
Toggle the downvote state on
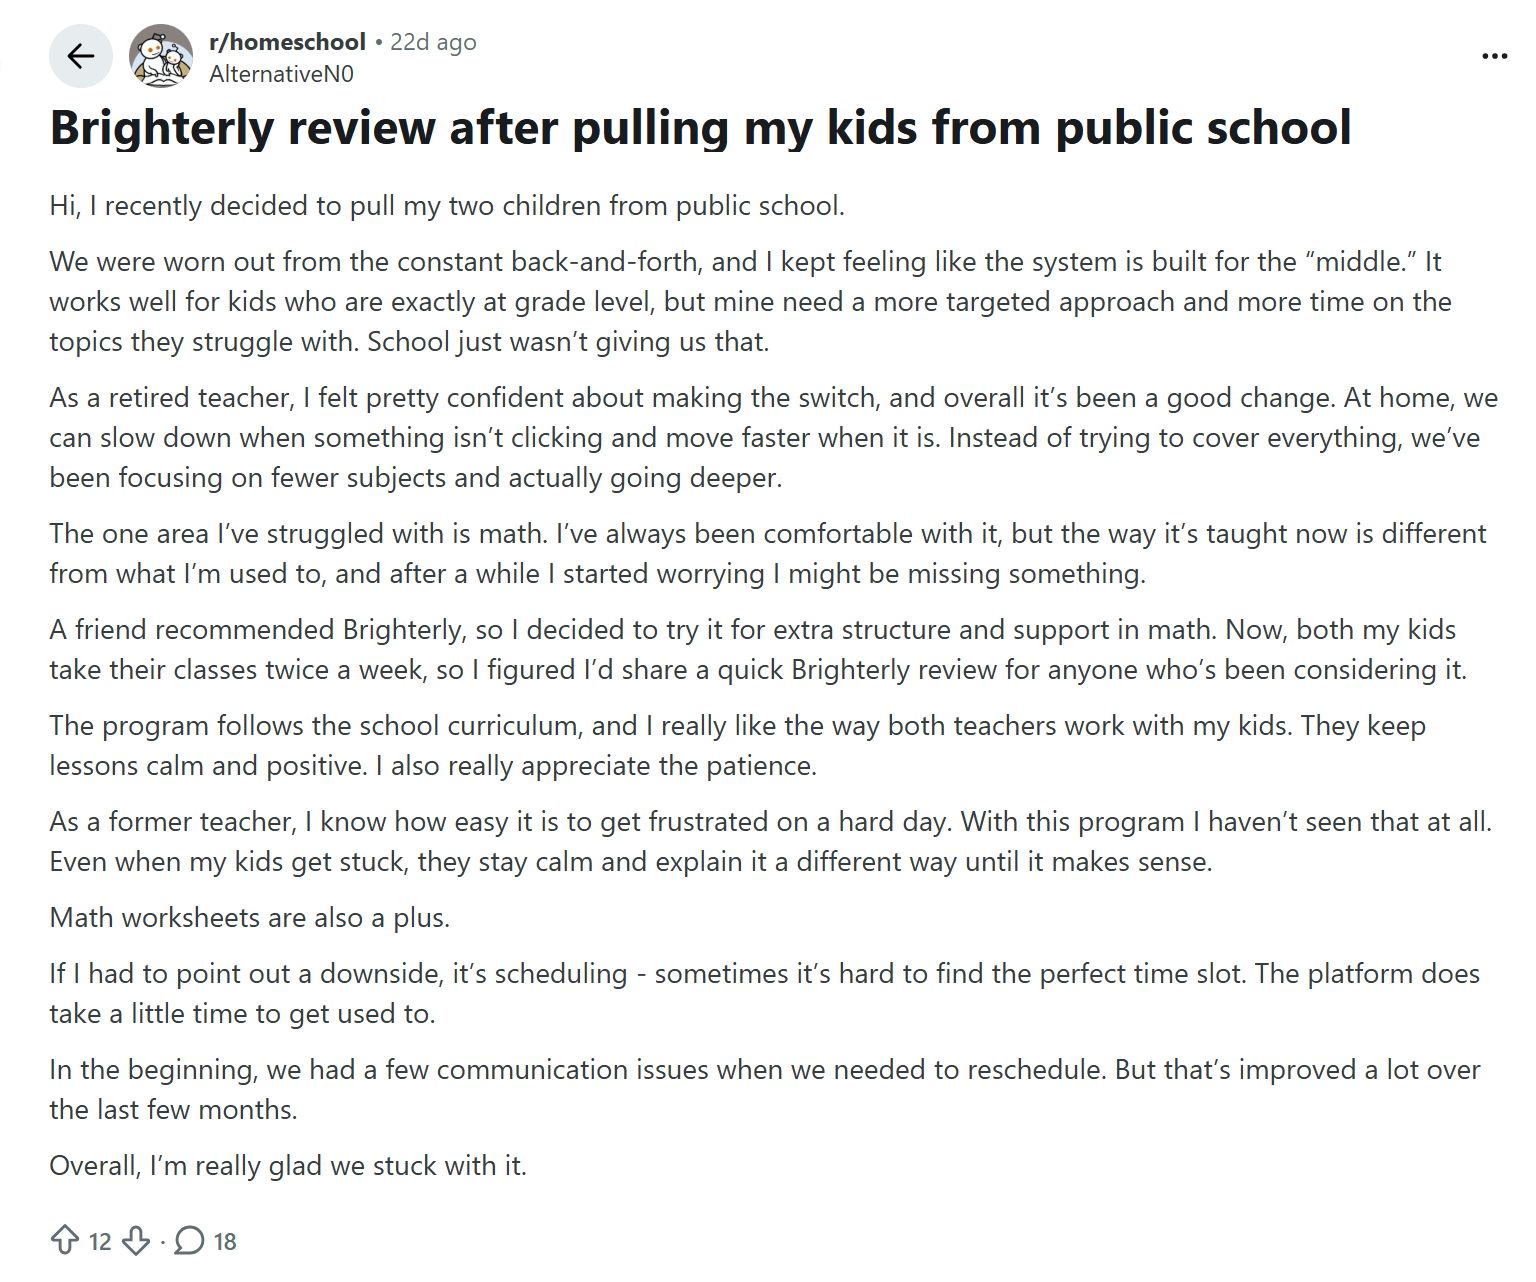click(x=135, y=1240)
